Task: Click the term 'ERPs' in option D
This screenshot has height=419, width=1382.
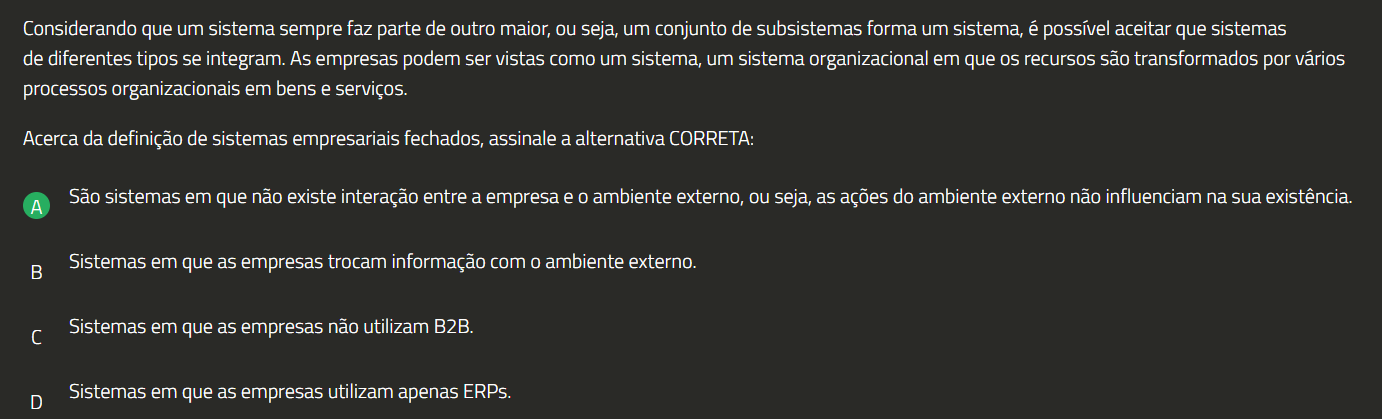Action: click(x=488, y=392)
